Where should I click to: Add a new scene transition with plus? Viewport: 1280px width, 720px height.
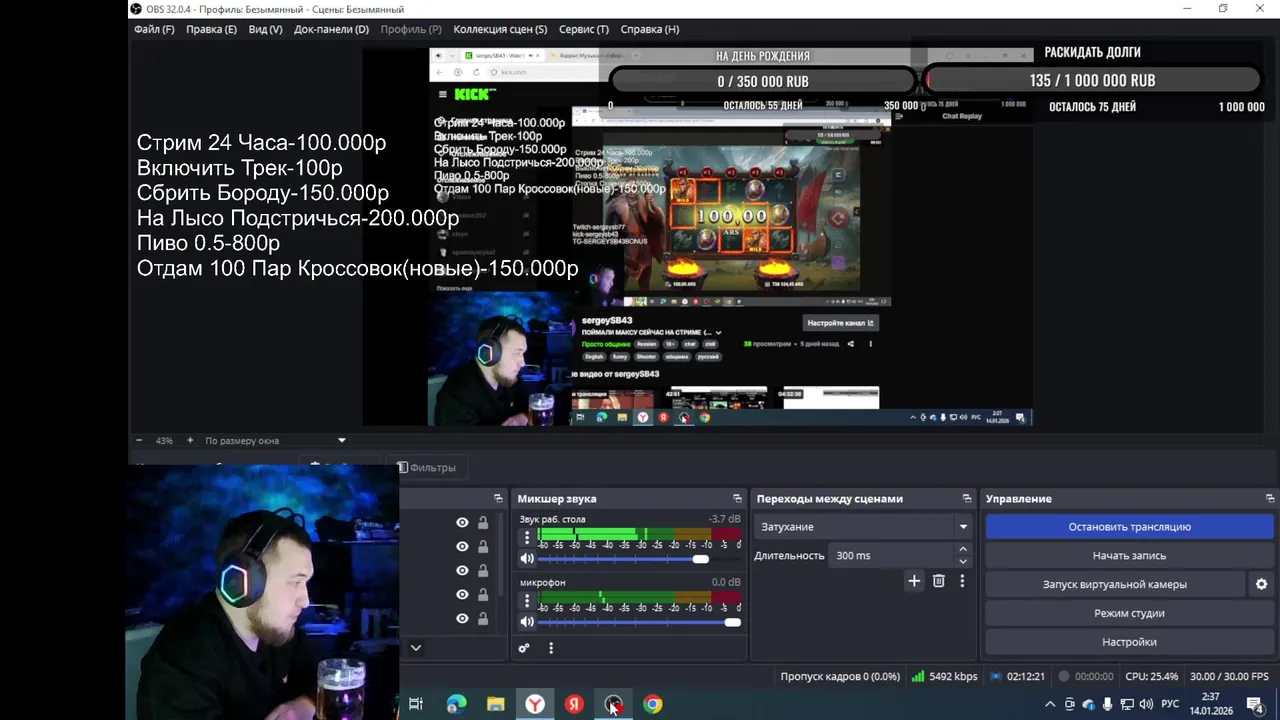click(914, 580)
